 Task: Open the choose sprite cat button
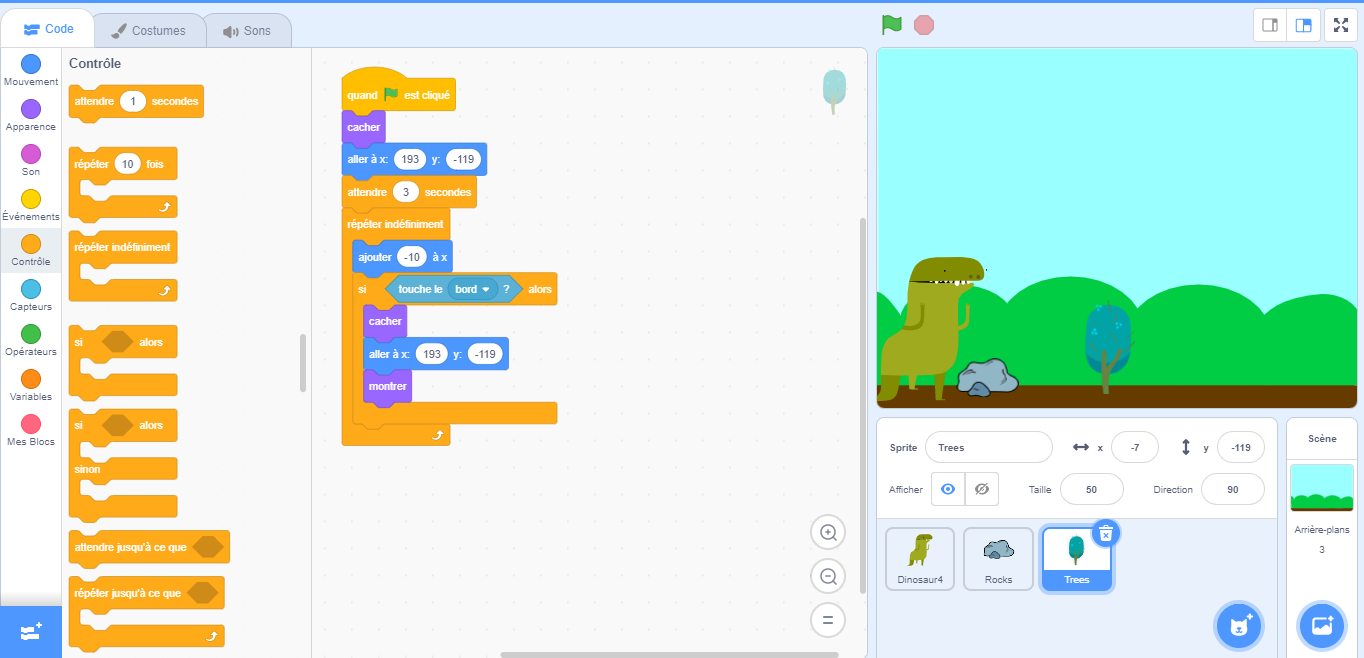click(x=1240, y=626)
